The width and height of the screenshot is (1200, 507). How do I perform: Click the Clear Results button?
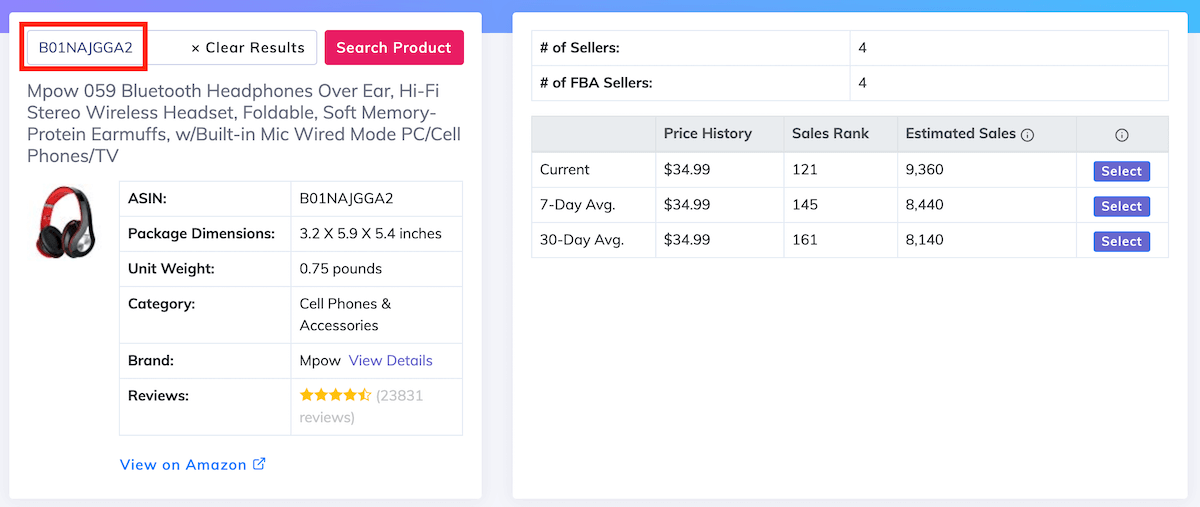pos(248,47)
